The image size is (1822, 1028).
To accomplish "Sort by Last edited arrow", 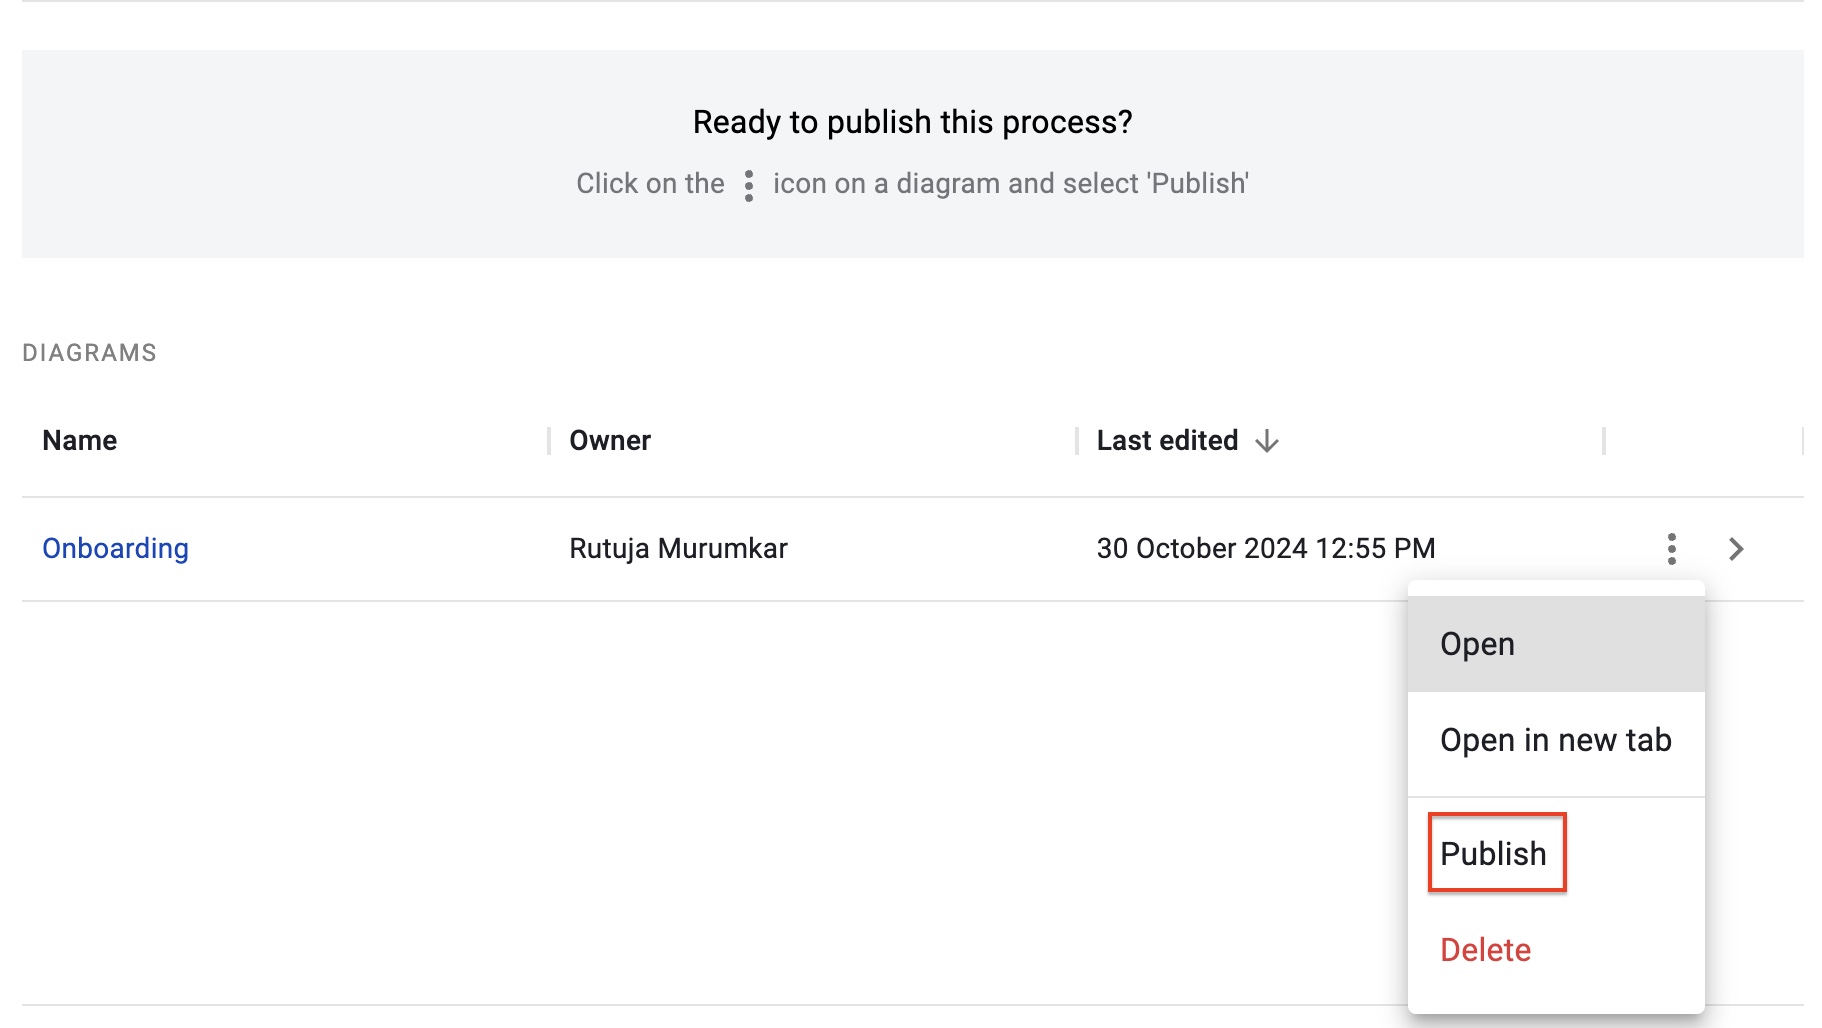I will coord(1267,441).
